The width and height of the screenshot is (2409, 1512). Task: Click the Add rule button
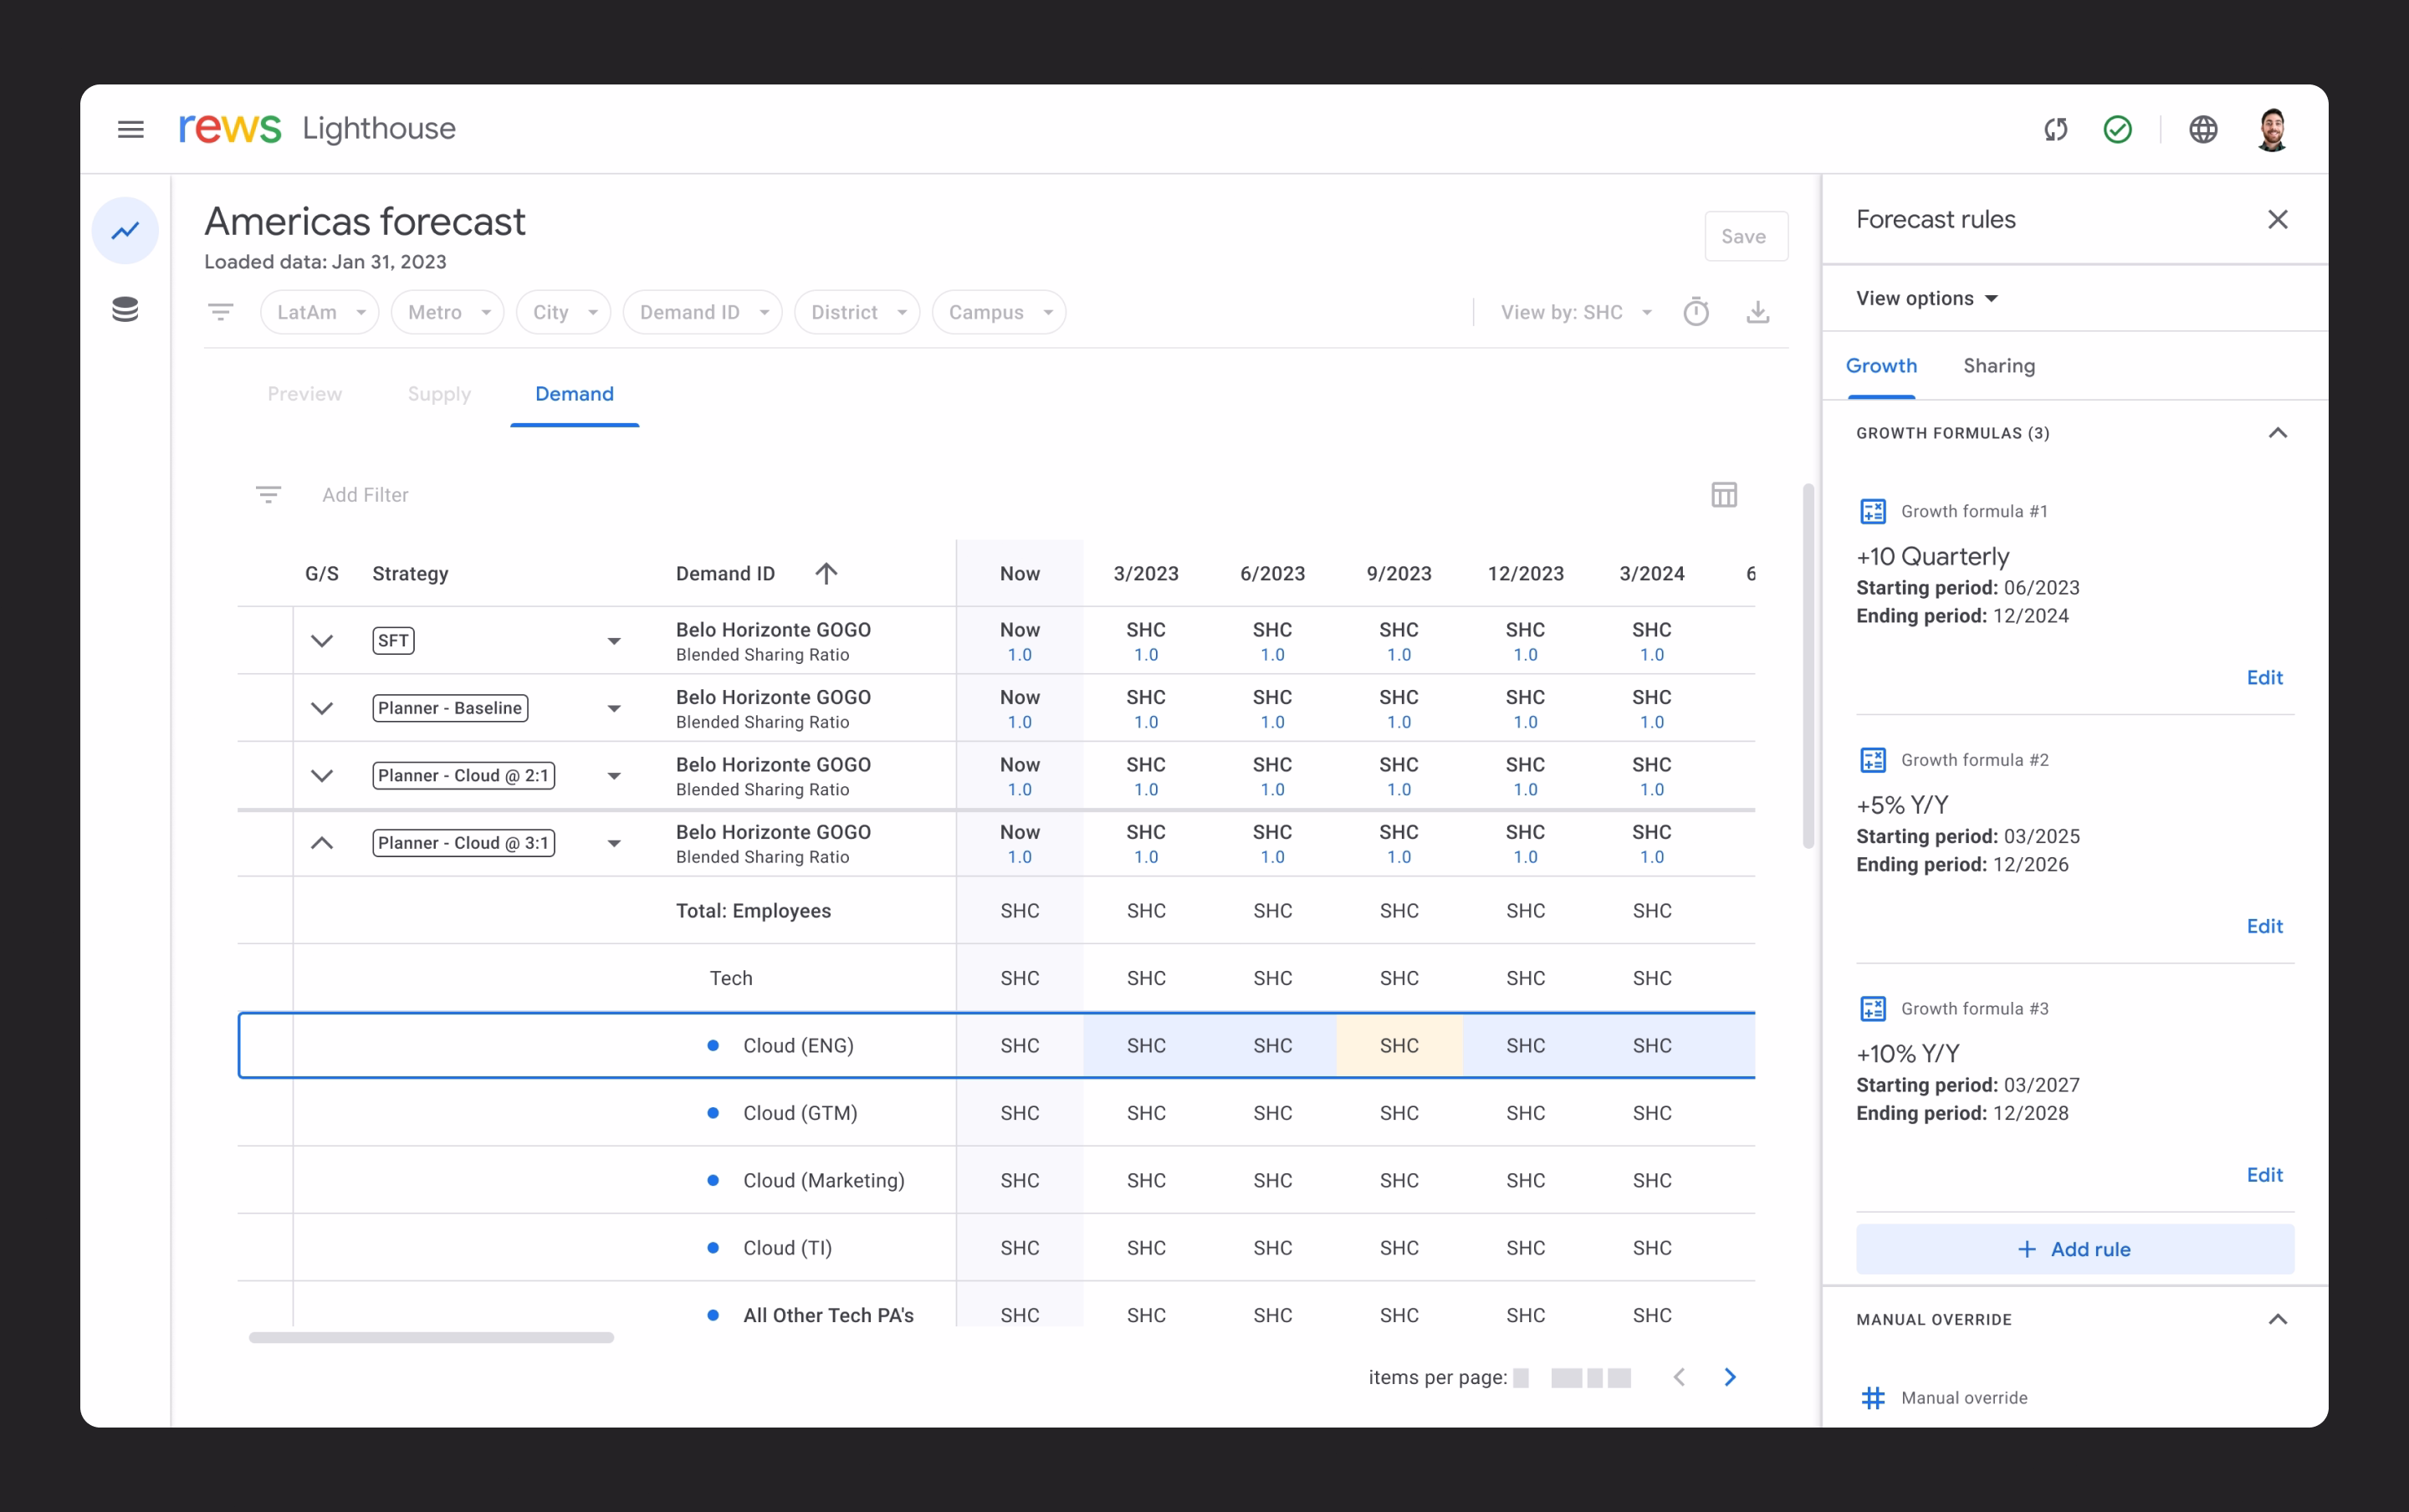(2074, 1248)
